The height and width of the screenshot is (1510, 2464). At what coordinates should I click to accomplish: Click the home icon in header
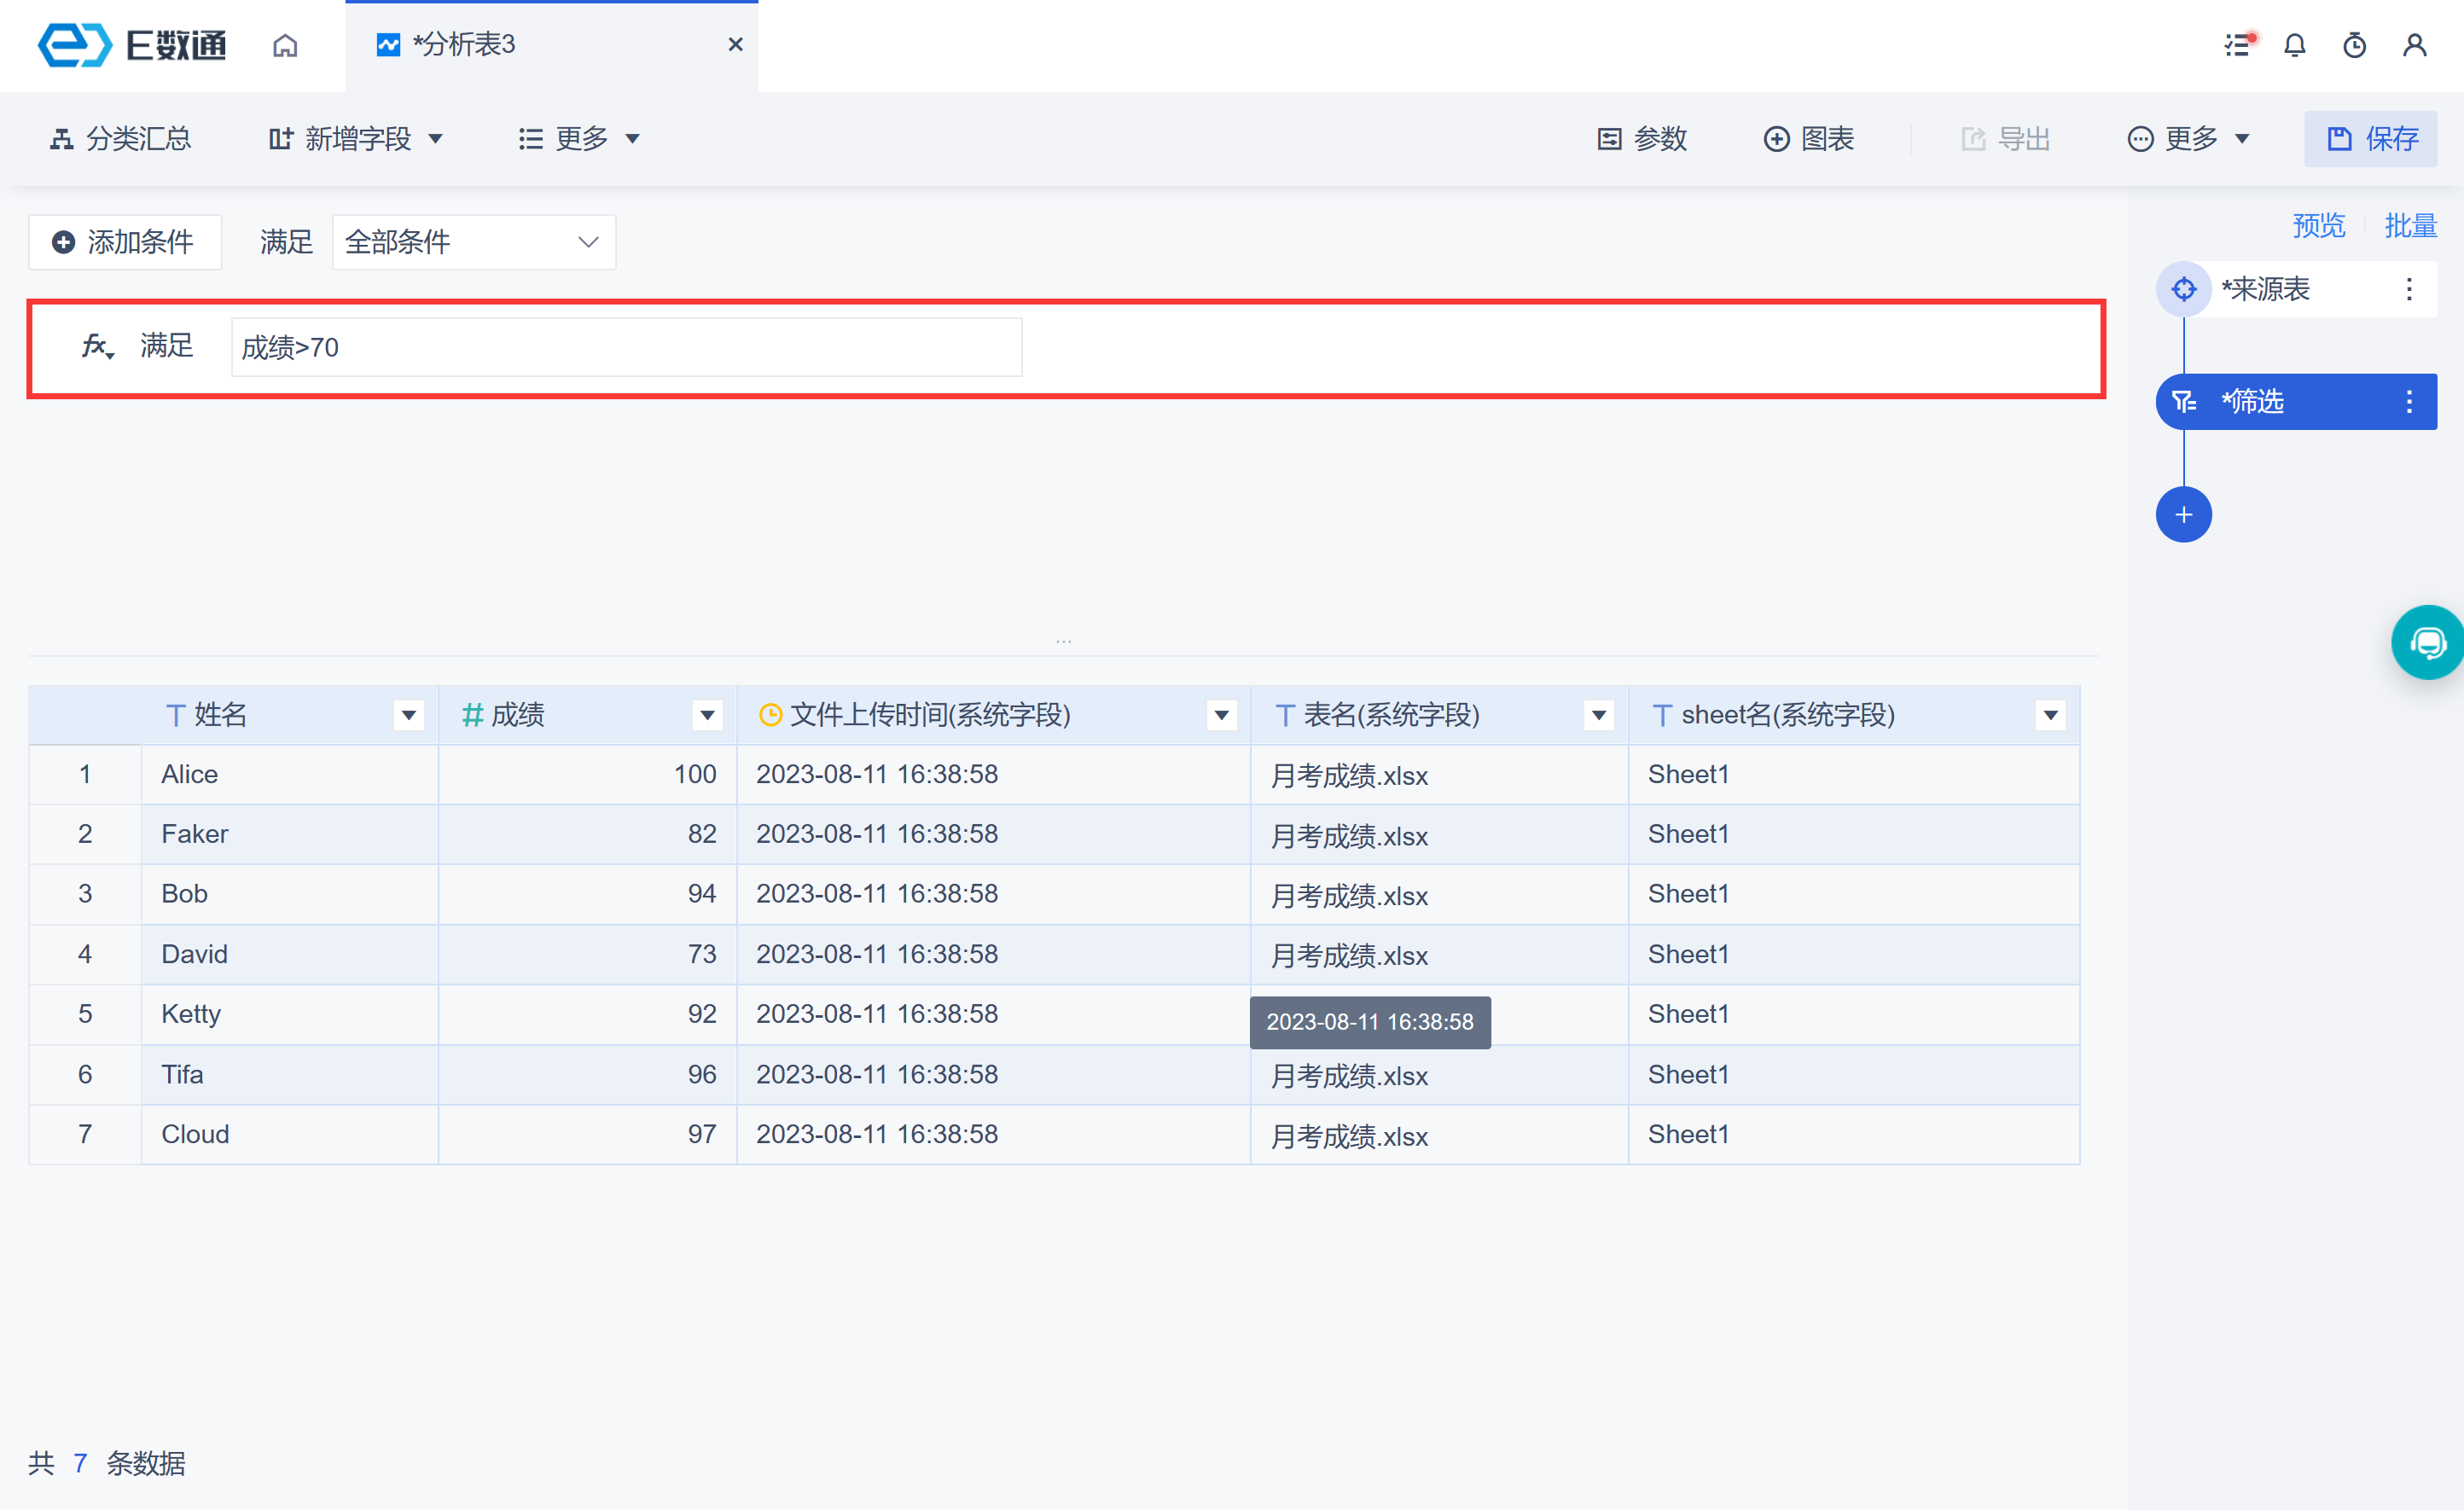coord(285,45)
